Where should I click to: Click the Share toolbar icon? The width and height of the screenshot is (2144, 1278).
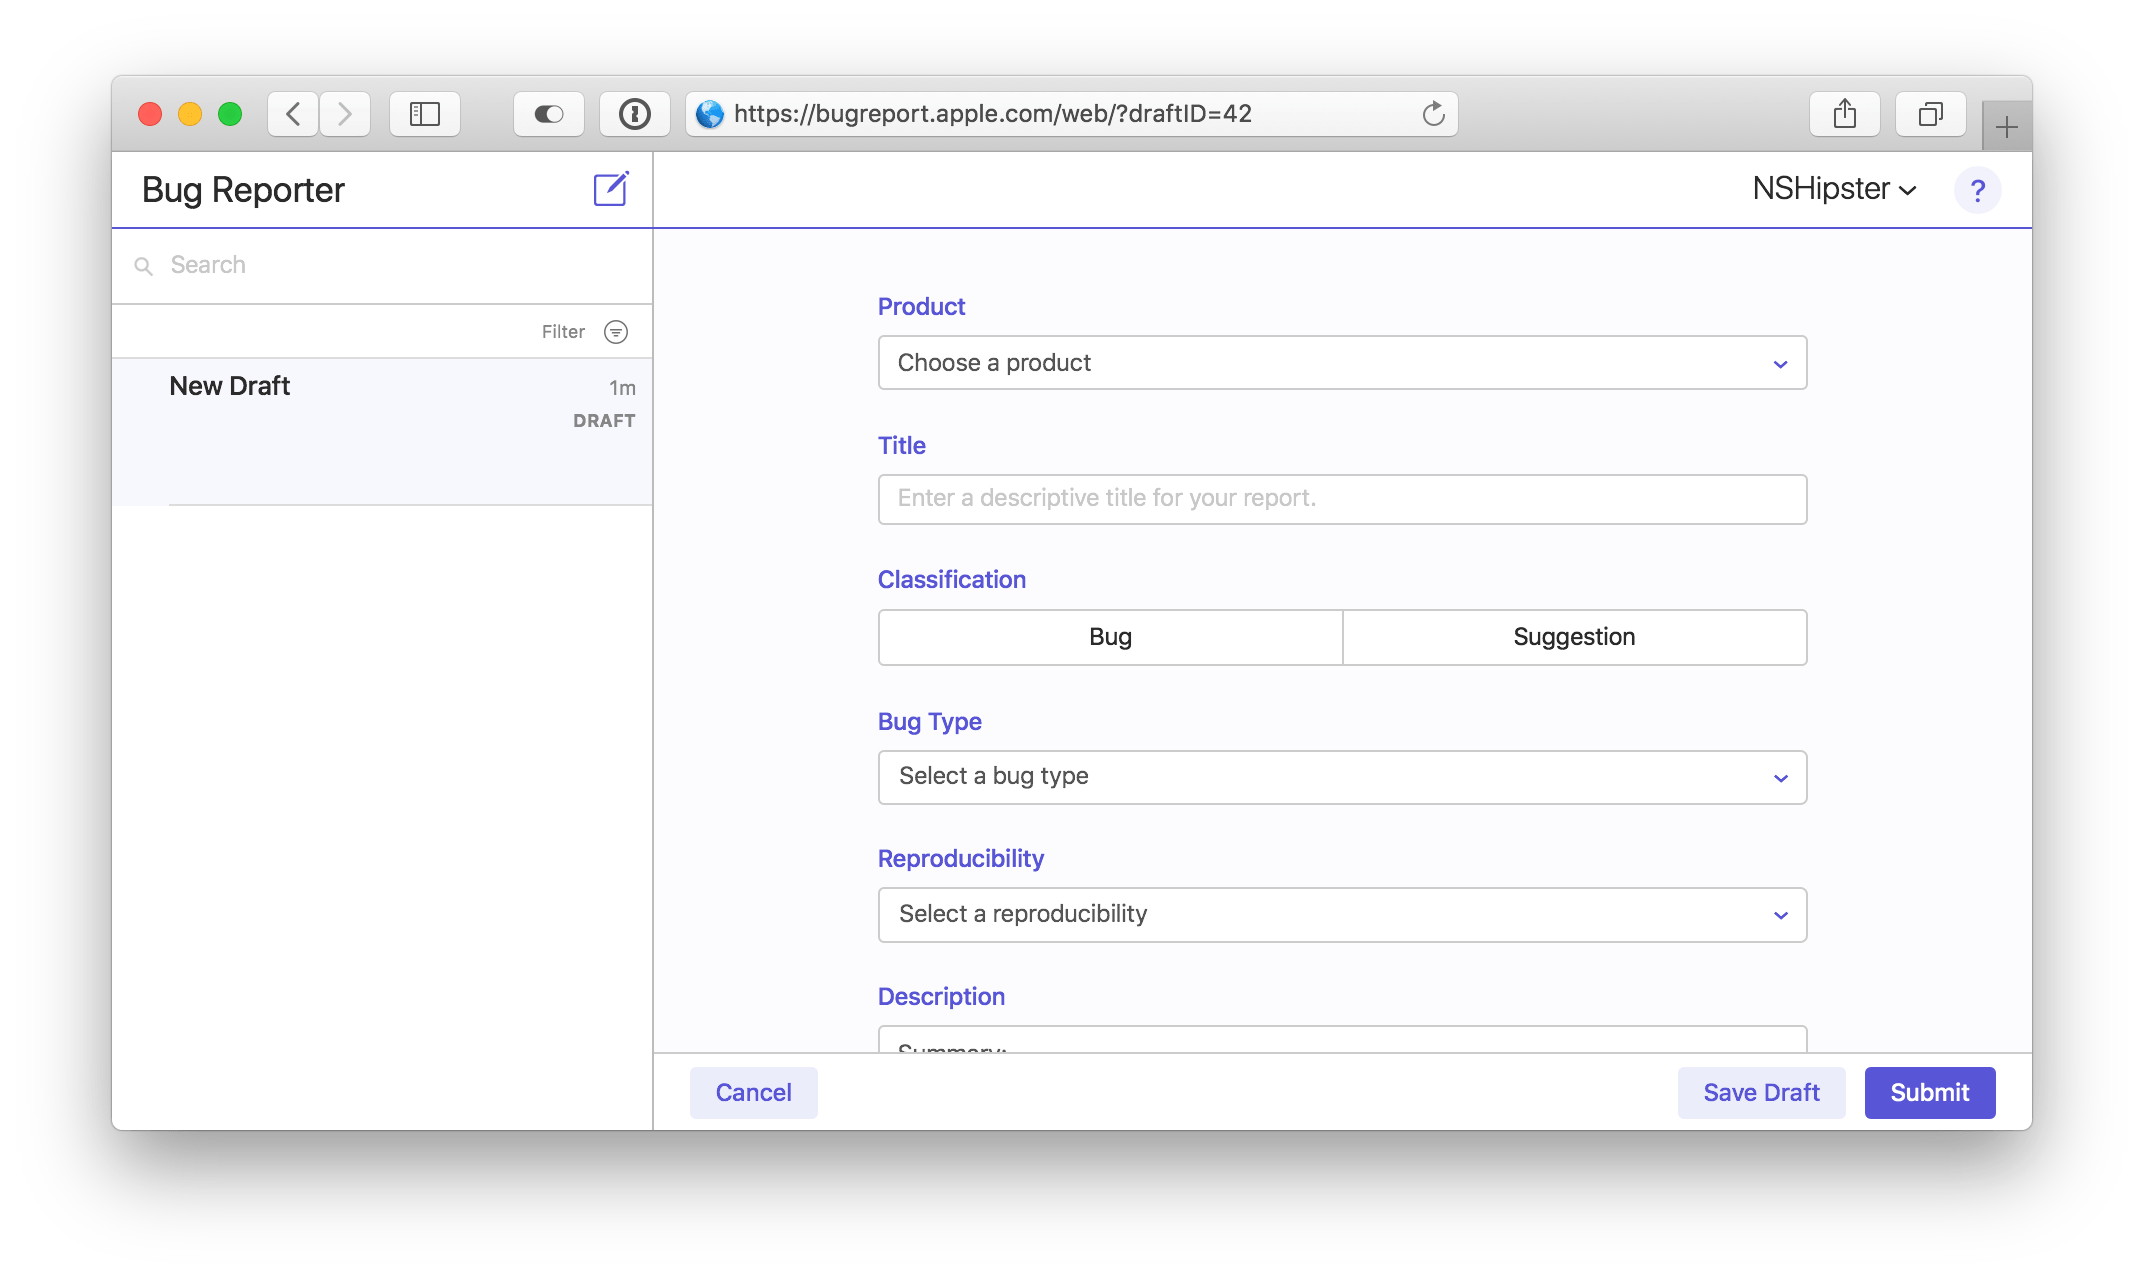[1844, 114]
